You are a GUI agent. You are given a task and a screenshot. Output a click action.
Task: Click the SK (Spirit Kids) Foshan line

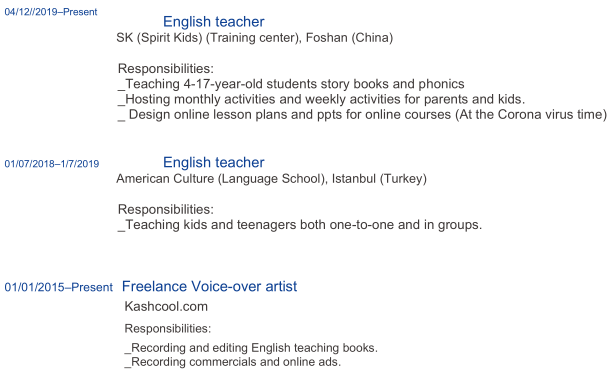[x=255, y=38]
